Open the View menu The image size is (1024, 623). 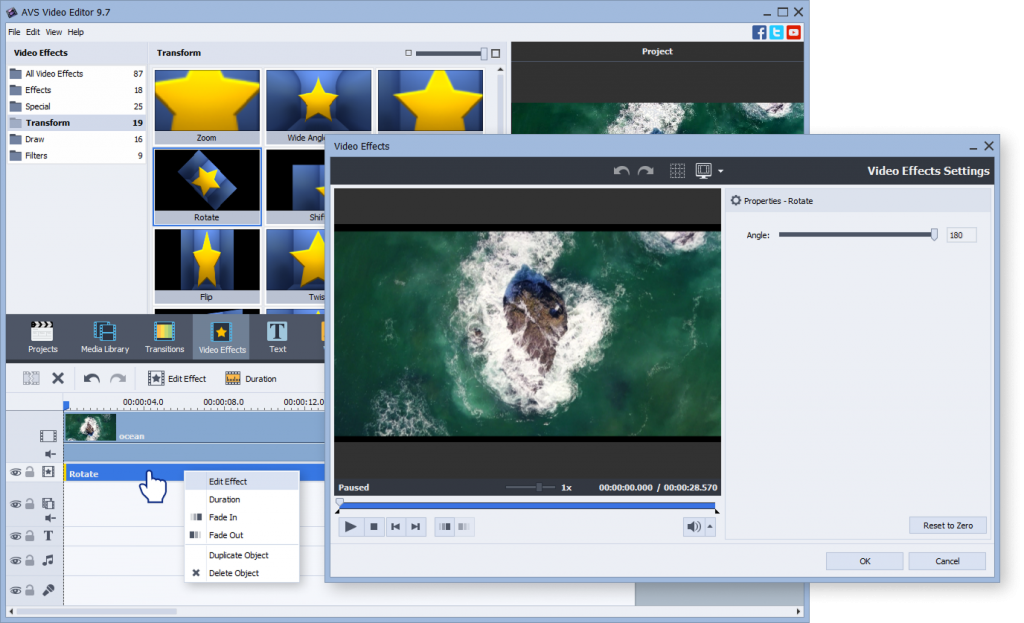tap(53, 32)
